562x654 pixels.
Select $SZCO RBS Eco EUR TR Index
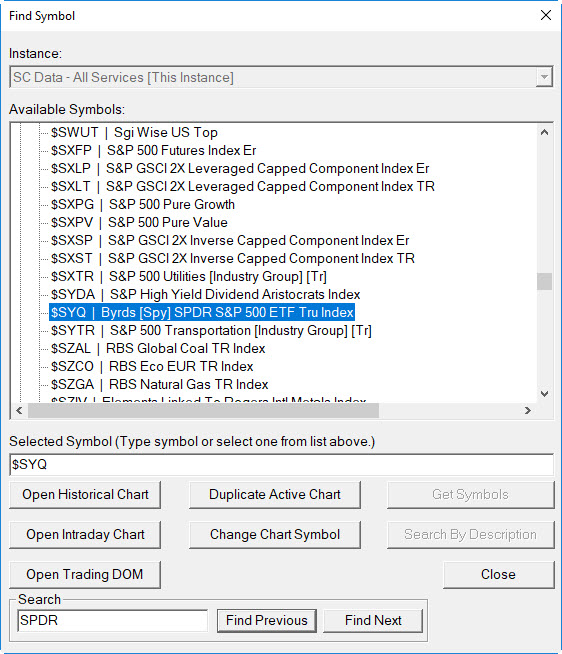click(152, 366)
